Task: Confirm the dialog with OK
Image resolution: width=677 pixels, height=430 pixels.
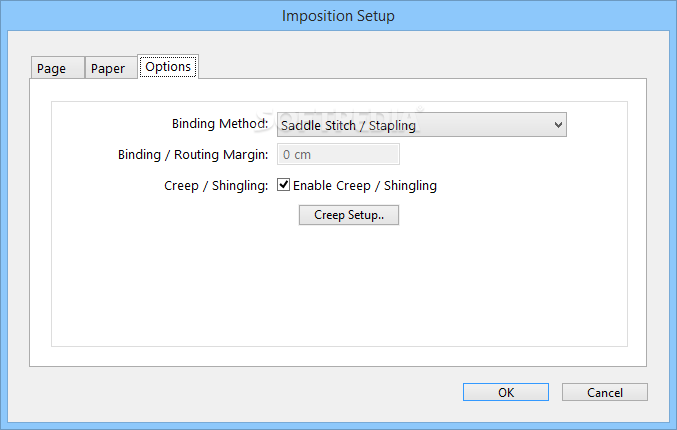Action: point(505,392)
